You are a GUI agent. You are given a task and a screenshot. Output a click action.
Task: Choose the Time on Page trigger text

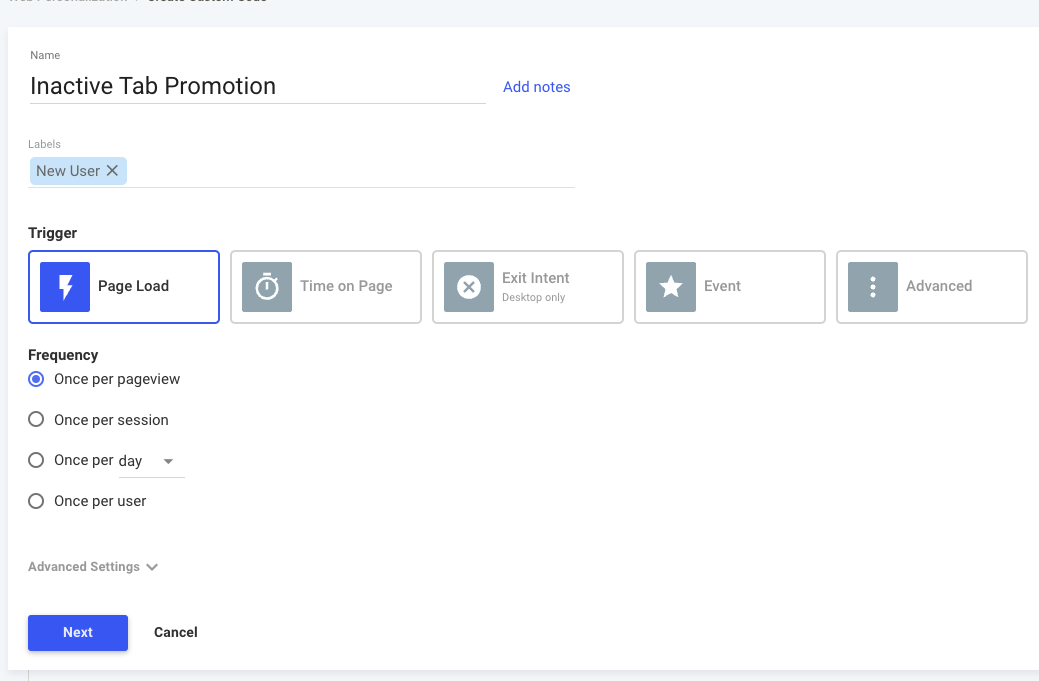[346, 286]
